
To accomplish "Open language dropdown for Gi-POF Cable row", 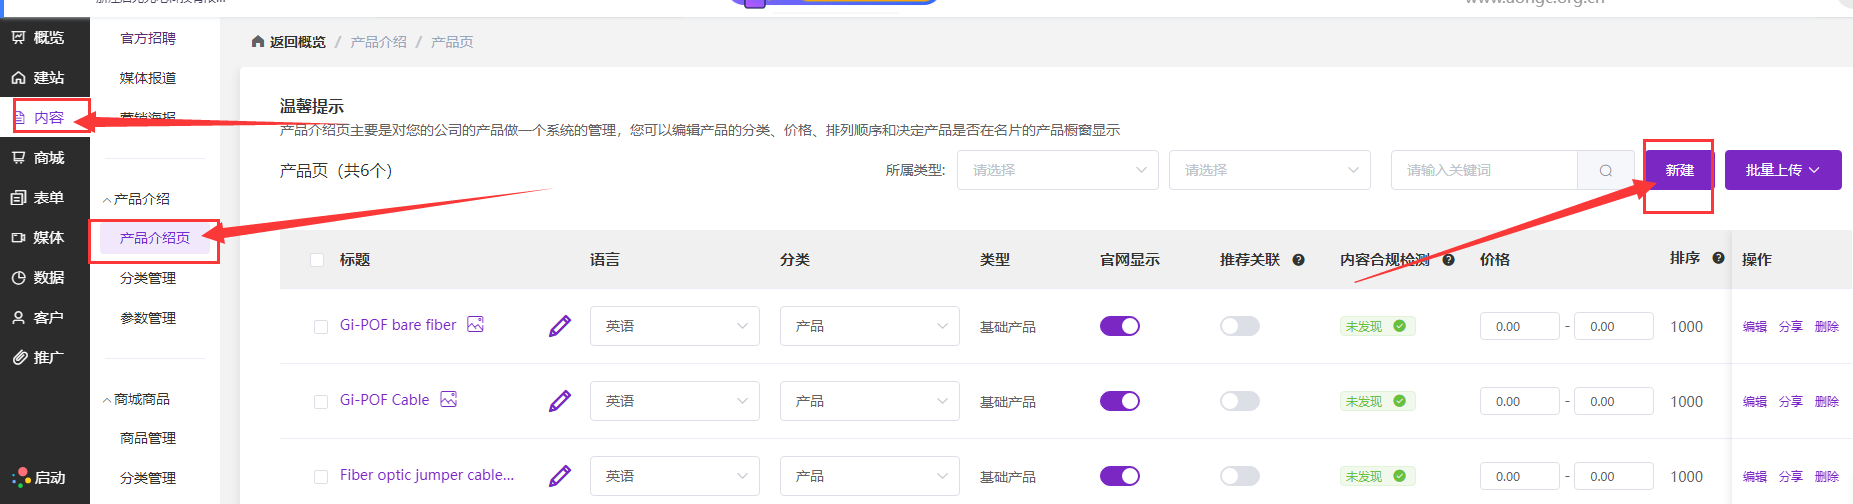I will coord(674,401).
